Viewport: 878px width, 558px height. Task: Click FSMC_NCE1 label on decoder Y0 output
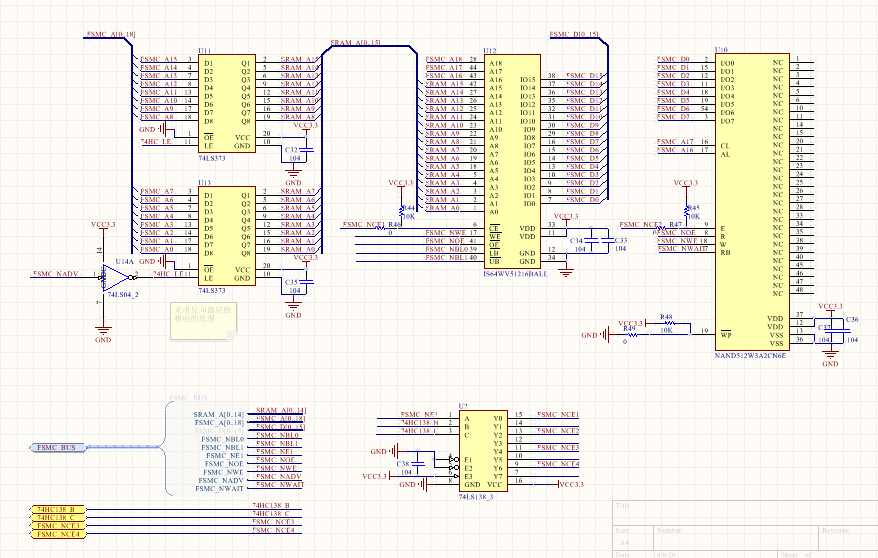[558, 415]
